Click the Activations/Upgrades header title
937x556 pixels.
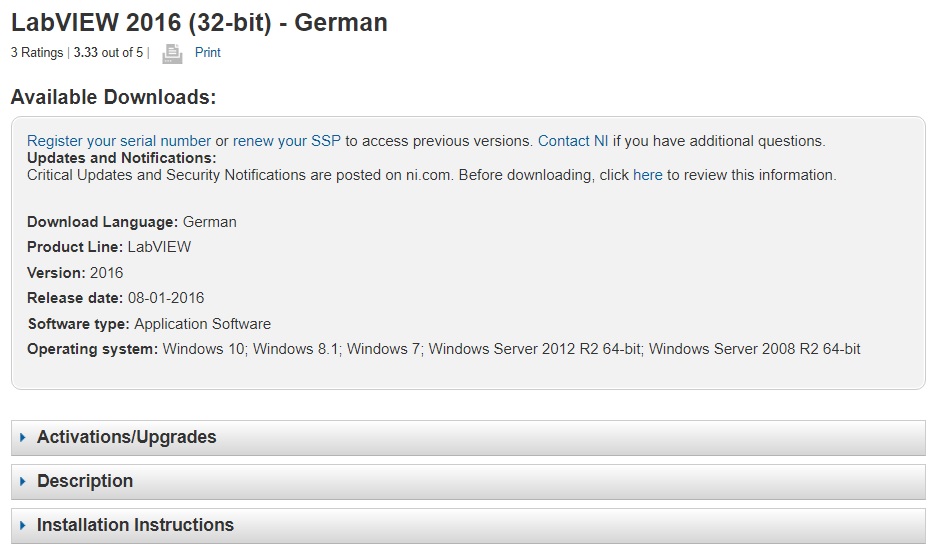coord(127,437)
